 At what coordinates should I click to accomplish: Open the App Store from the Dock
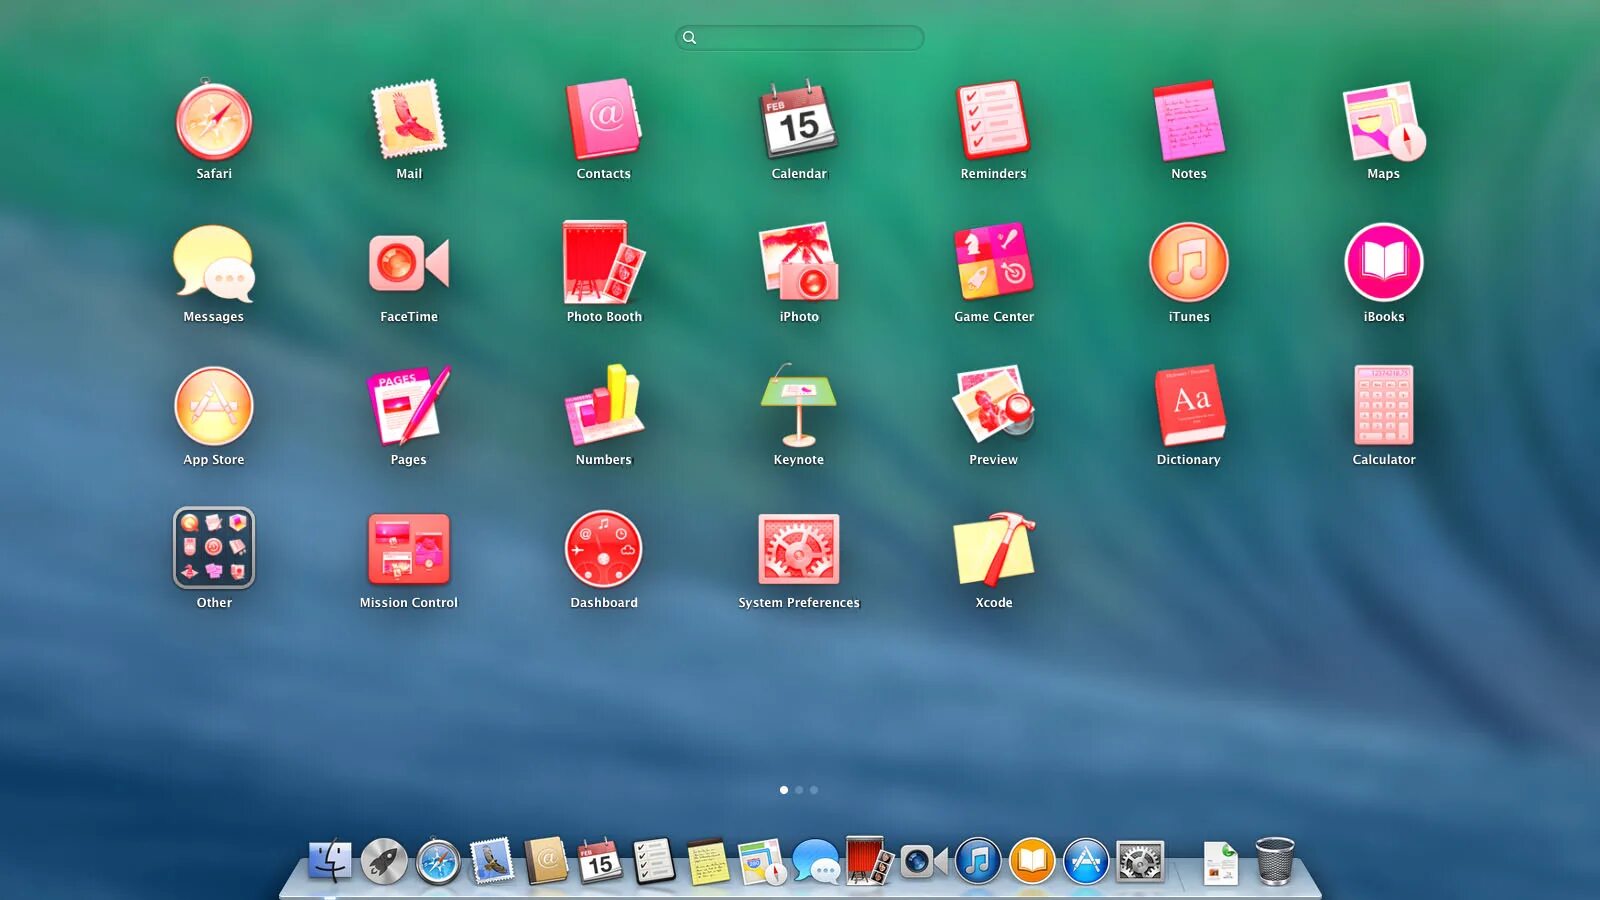point(1086,861)
